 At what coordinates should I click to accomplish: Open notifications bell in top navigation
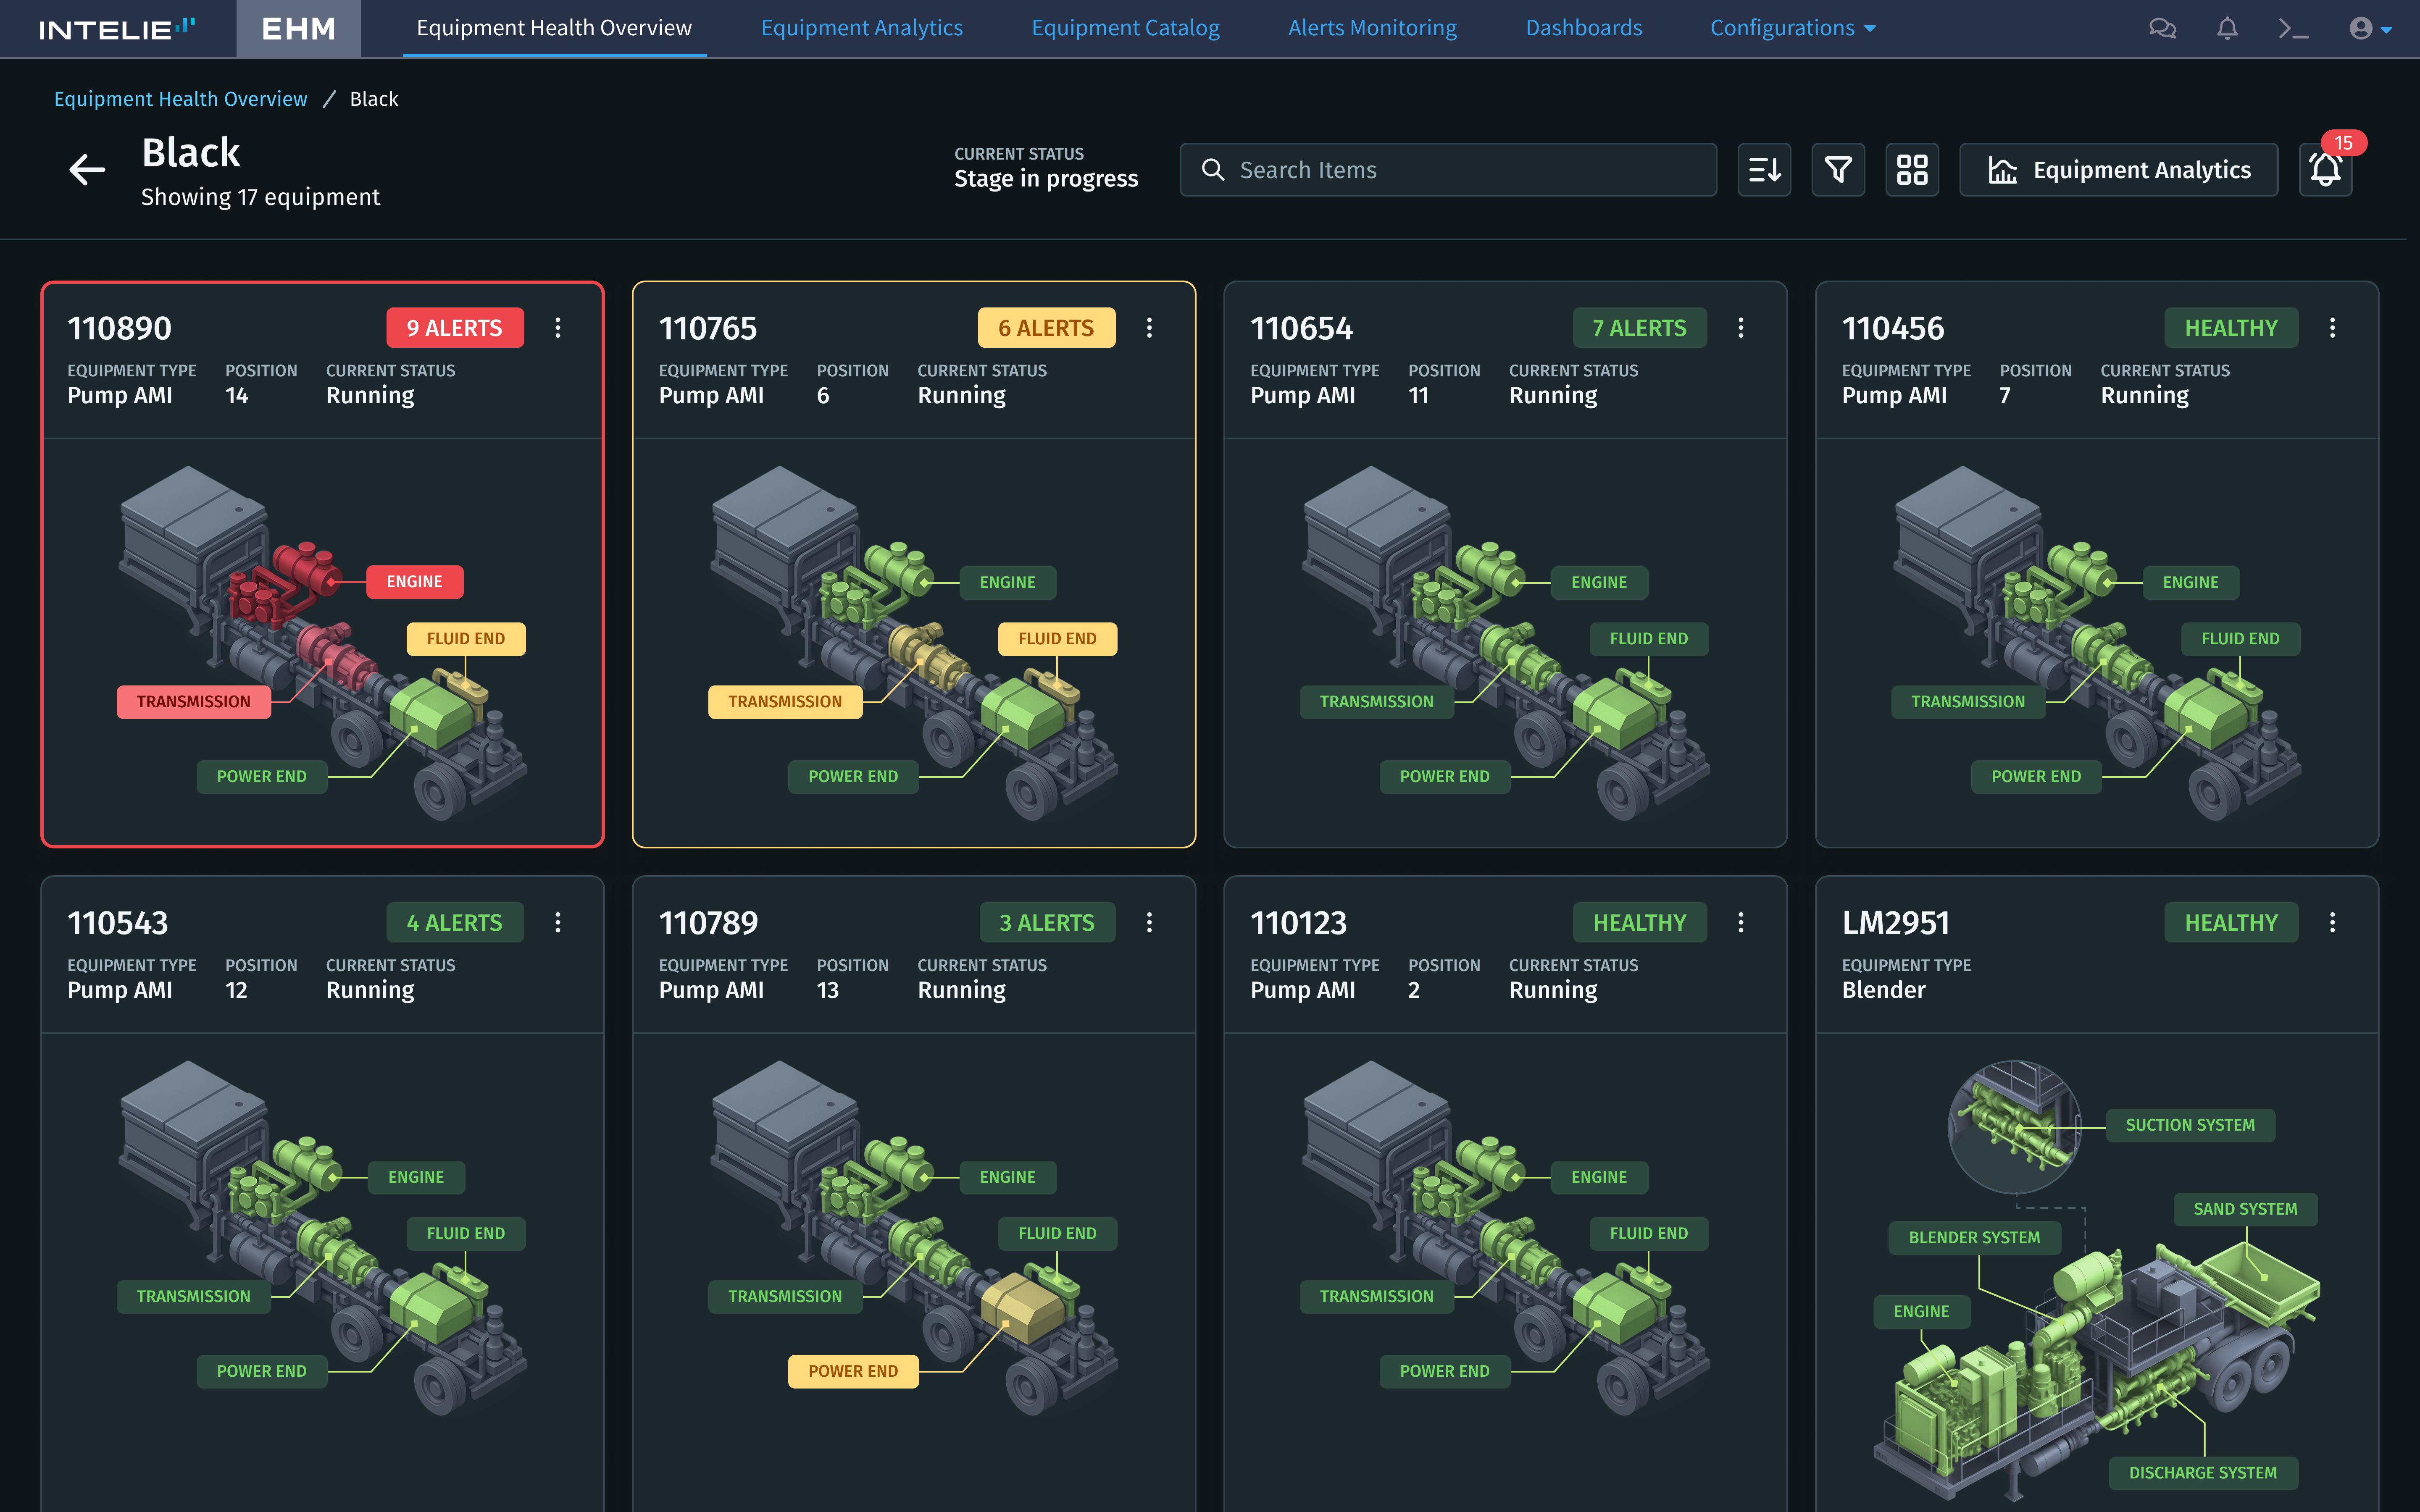coord(2227,28)
